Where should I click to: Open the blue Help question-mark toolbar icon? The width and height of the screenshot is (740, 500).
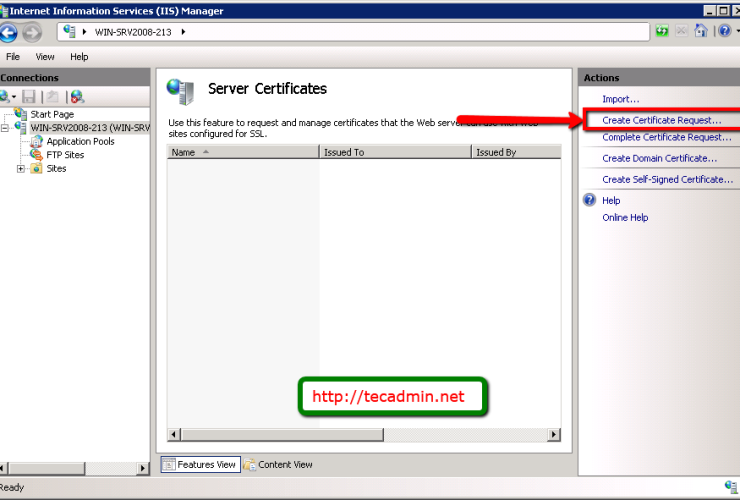[723, 32]
